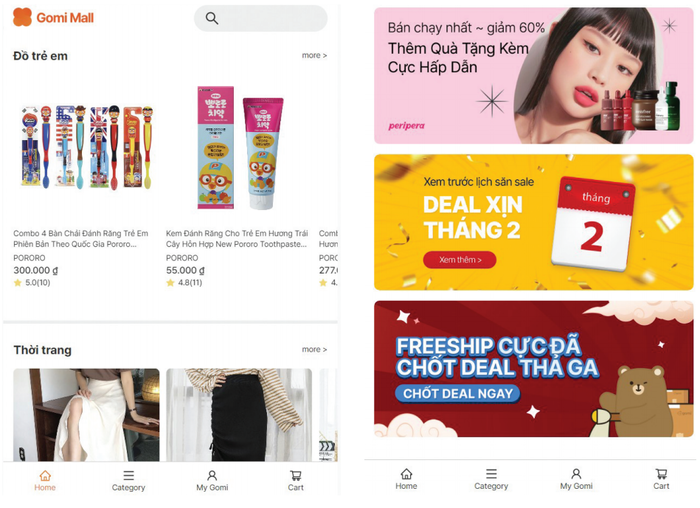Click CHỐT DEAL NGAY button
This screenshot has width=700, height=508.
(x=458, y=393)
